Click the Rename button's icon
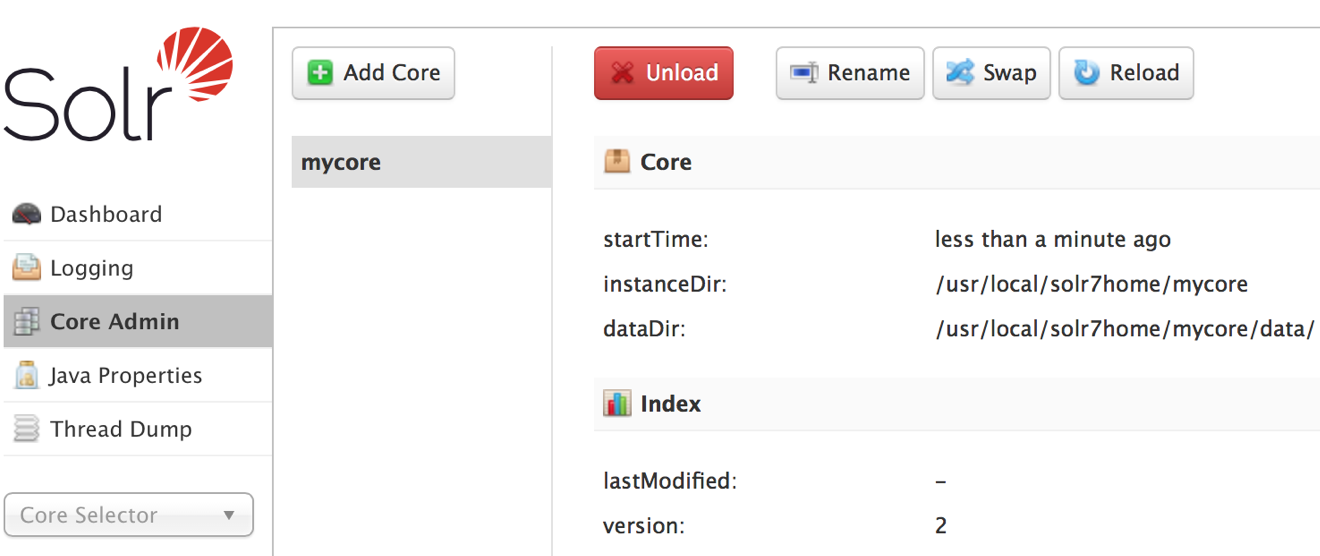Viewport: 1320px width, 556px height. click(x=804, y=73)
